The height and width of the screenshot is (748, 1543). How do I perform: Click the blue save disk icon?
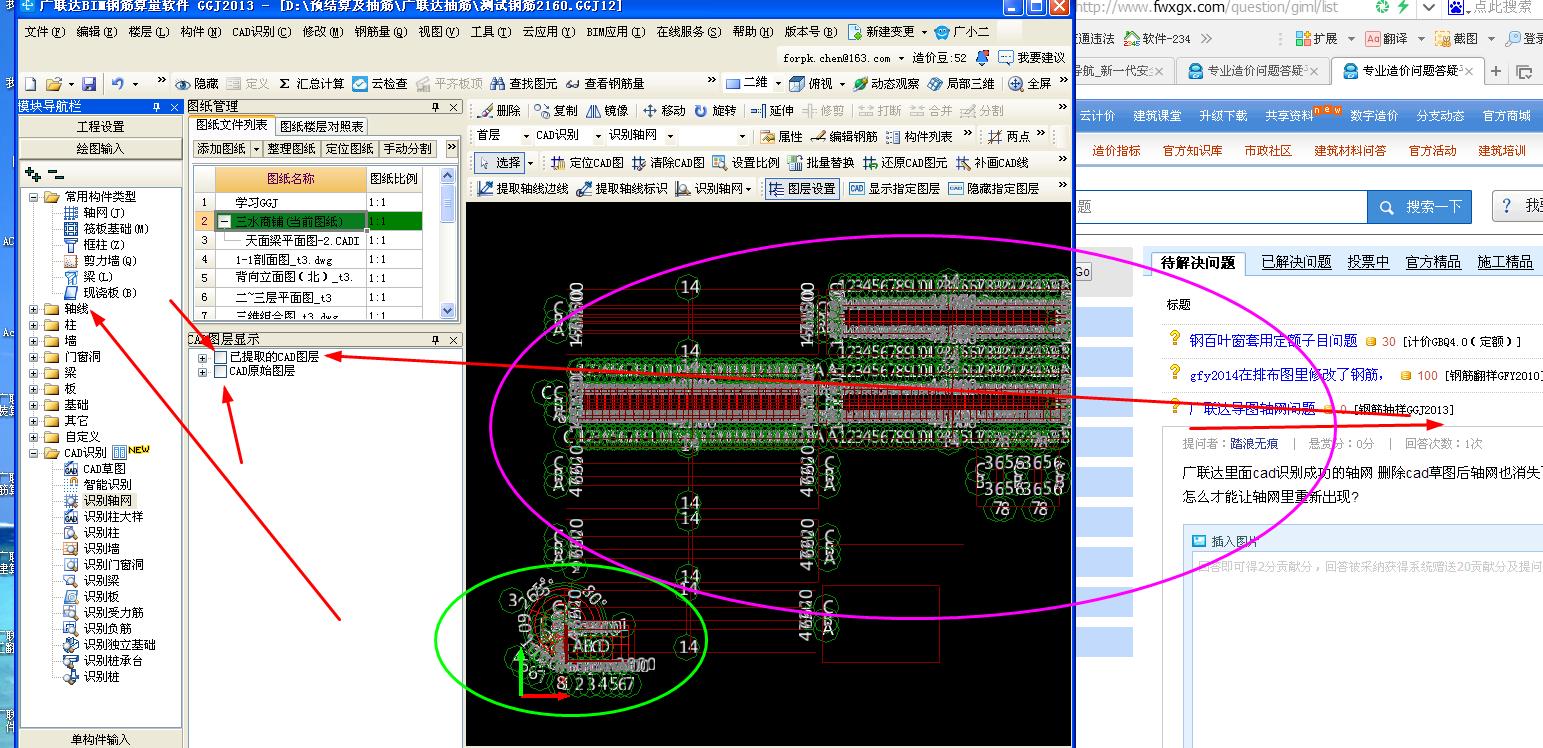pos(89,84)
